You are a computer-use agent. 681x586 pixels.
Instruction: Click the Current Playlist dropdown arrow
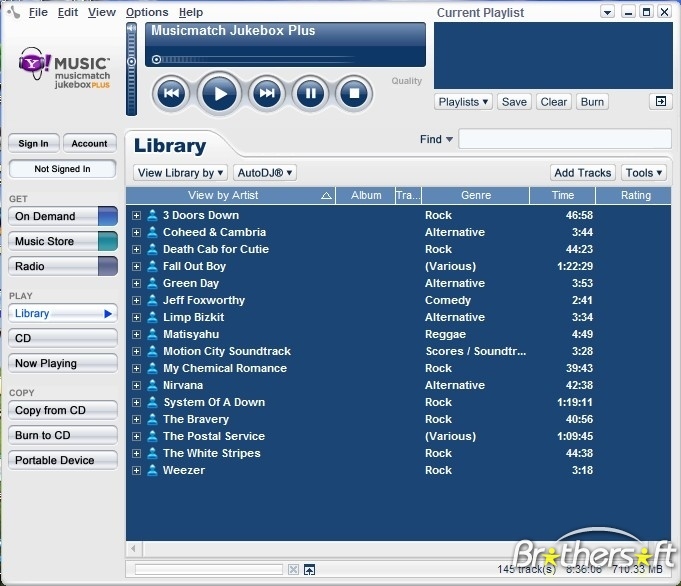click(x=608, y=12)
